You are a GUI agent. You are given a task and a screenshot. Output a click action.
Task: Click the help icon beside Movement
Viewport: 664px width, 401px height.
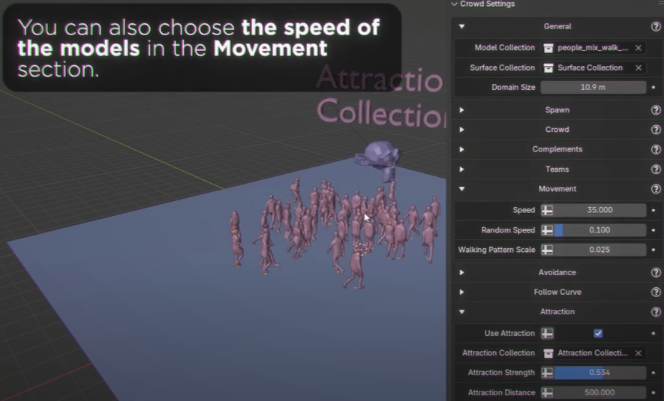pyautogui.click(x=656, y=189)
